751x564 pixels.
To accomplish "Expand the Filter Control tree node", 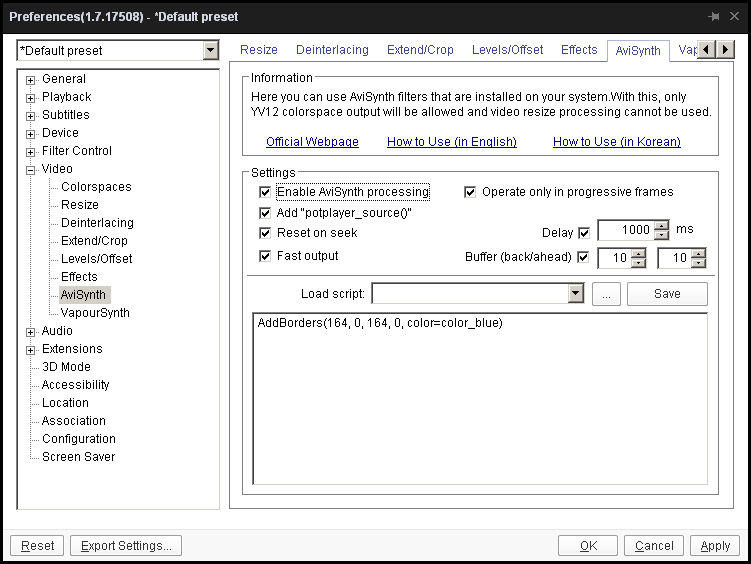I will click(30, 152).
